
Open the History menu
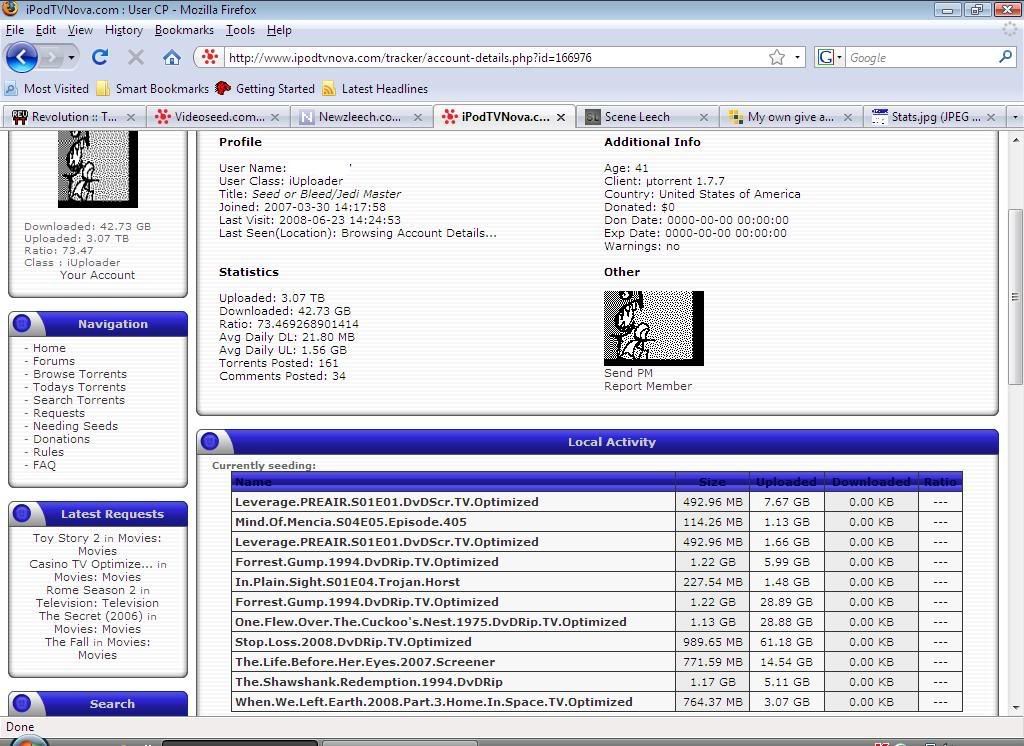[x=123, y=30]
